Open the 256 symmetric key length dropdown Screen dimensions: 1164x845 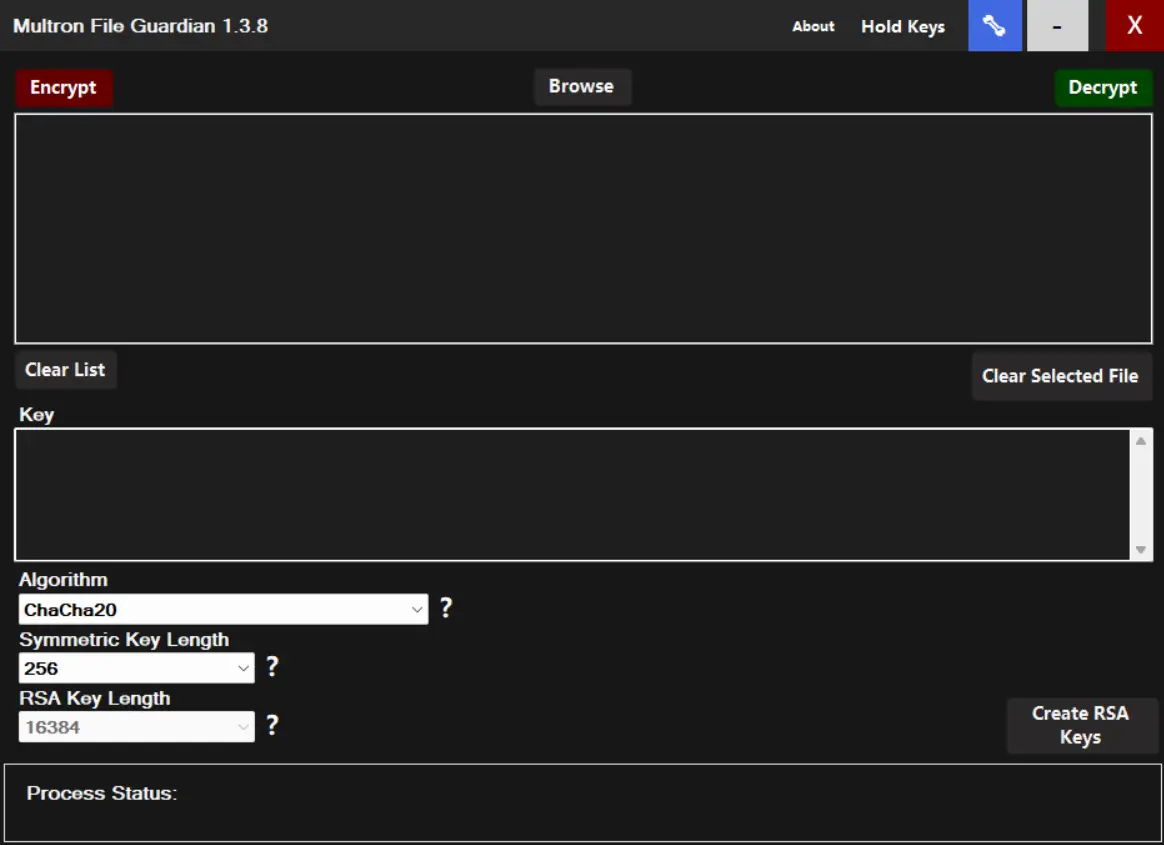[137, 668]
